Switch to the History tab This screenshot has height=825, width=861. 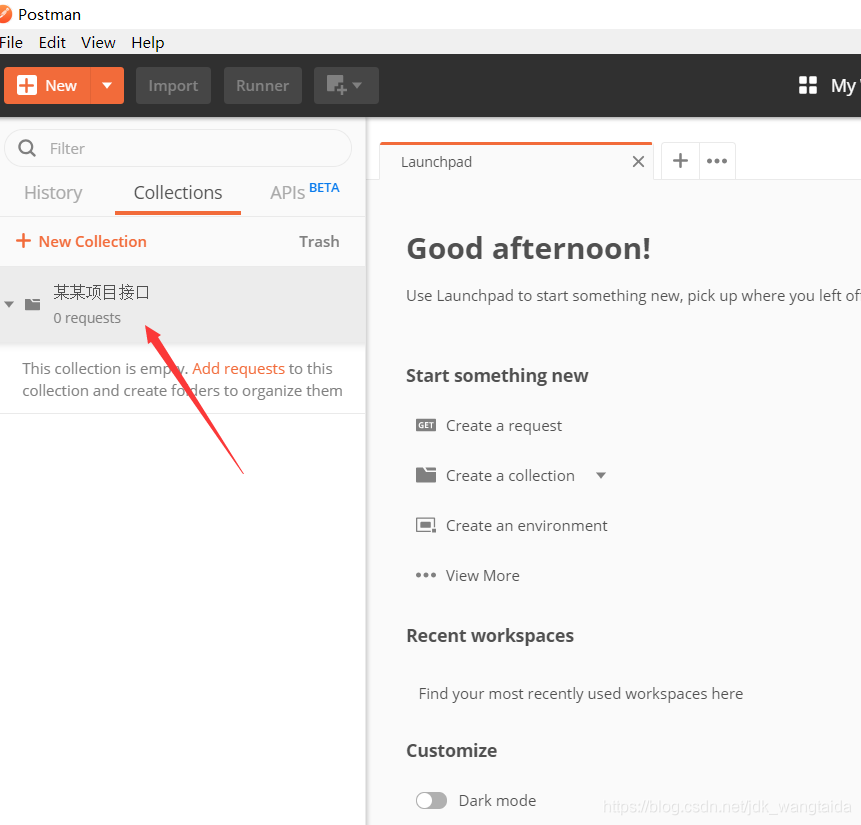click(53, 193)
